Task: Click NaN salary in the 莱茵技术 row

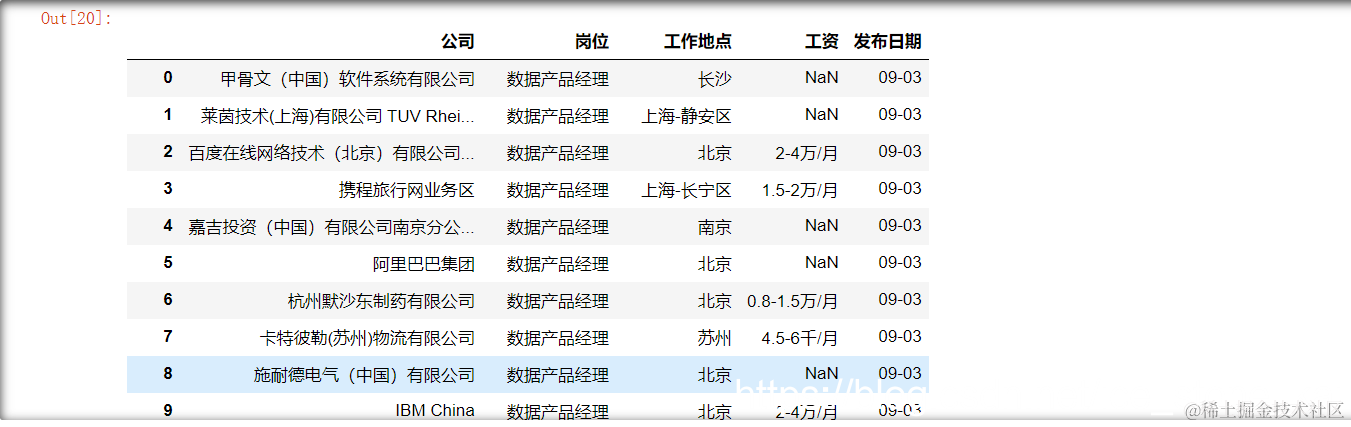Action: pyautogui.click(x=822, y=115)
